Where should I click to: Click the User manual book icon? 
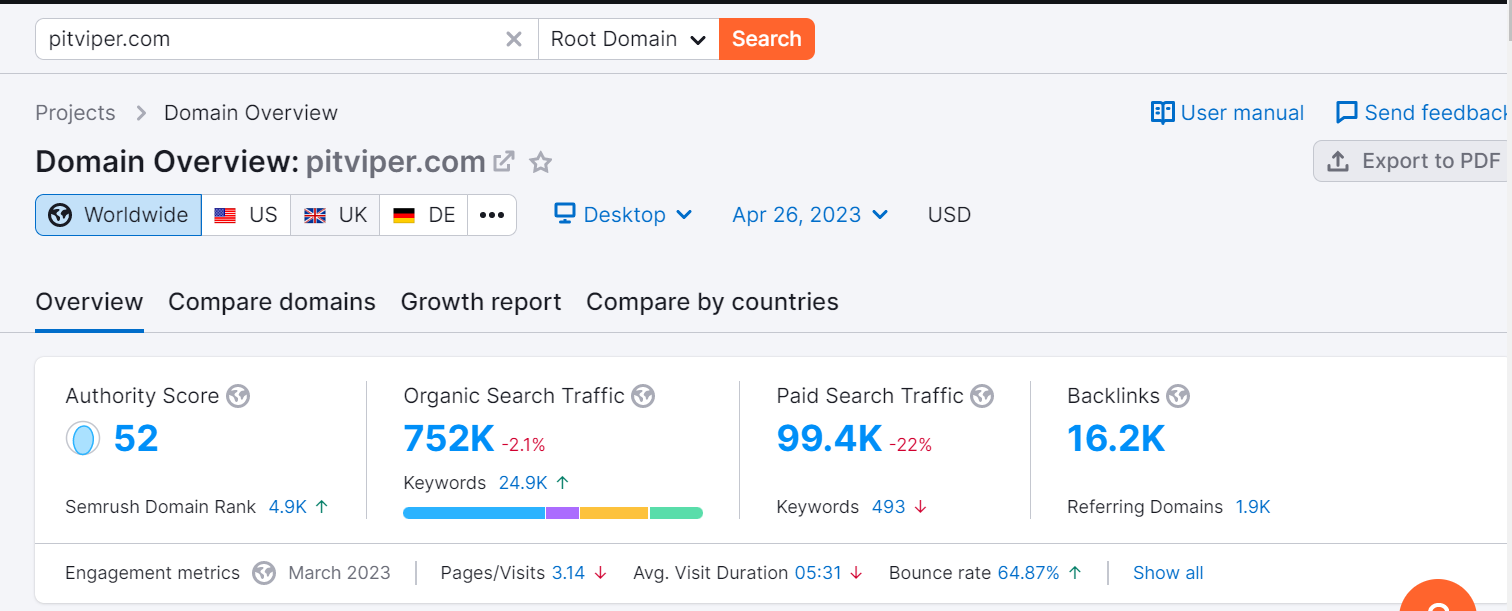click(1162, 113)
